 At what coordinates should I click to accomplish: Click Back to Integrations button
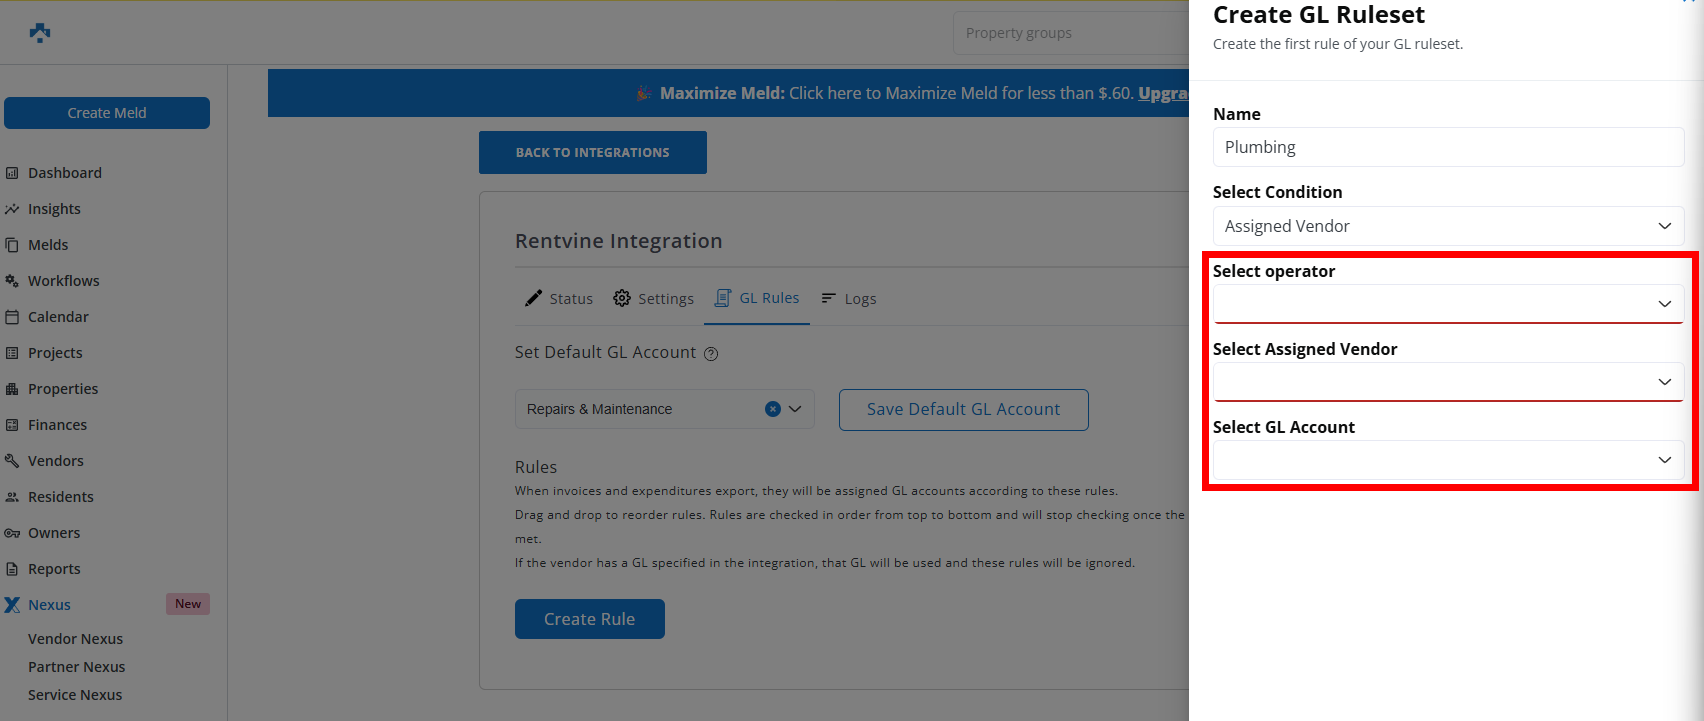click(592, 153)
